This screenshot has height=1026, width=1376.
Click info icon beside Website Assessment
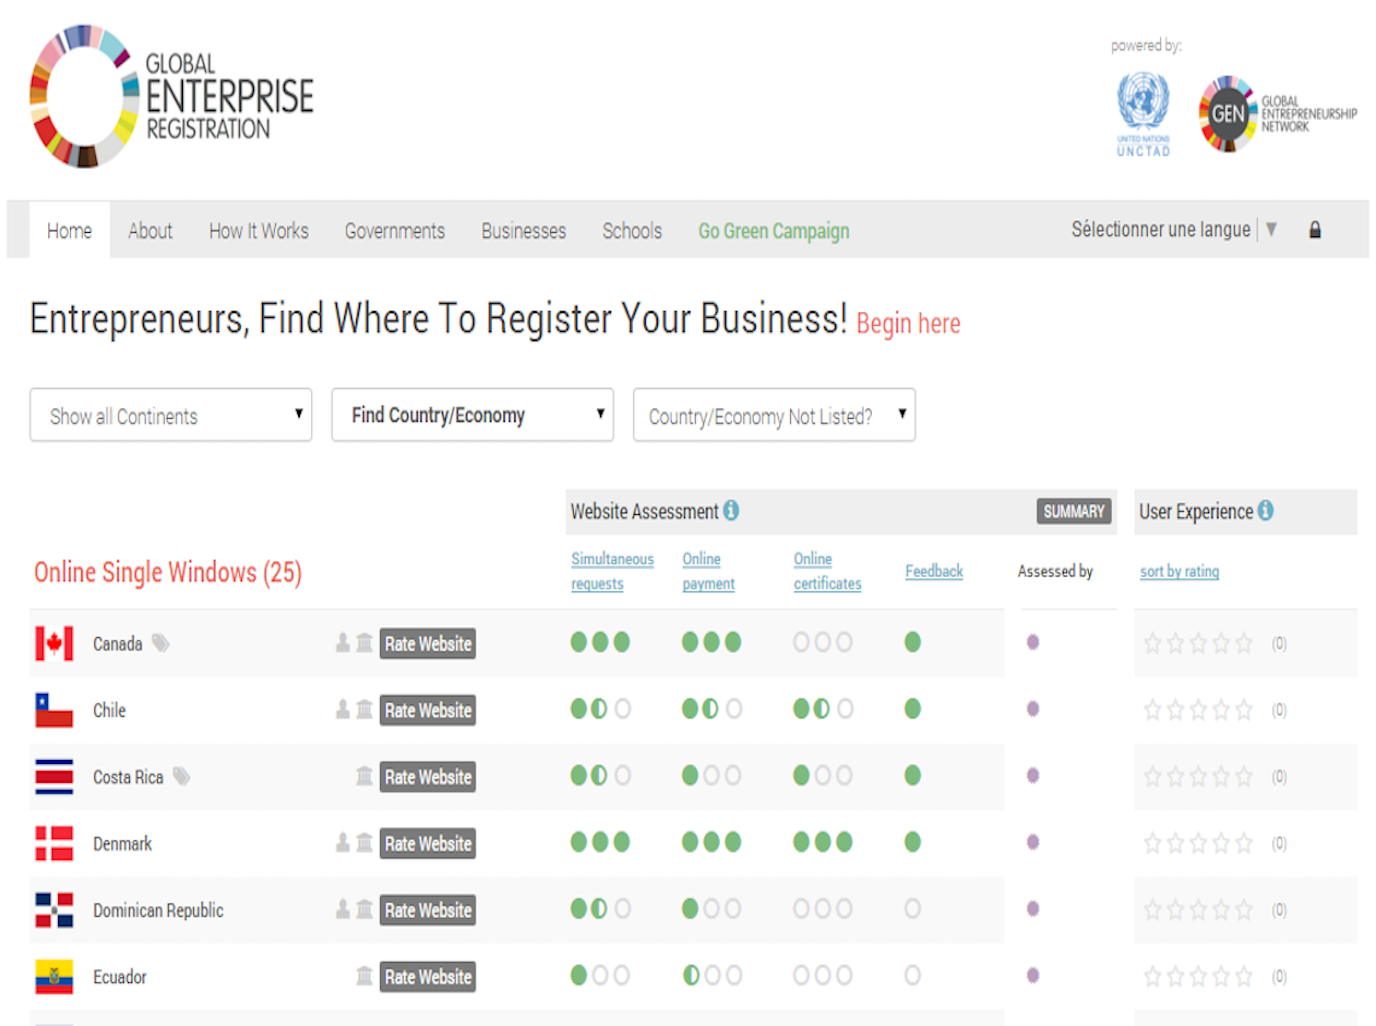click(x=731, y=511)
